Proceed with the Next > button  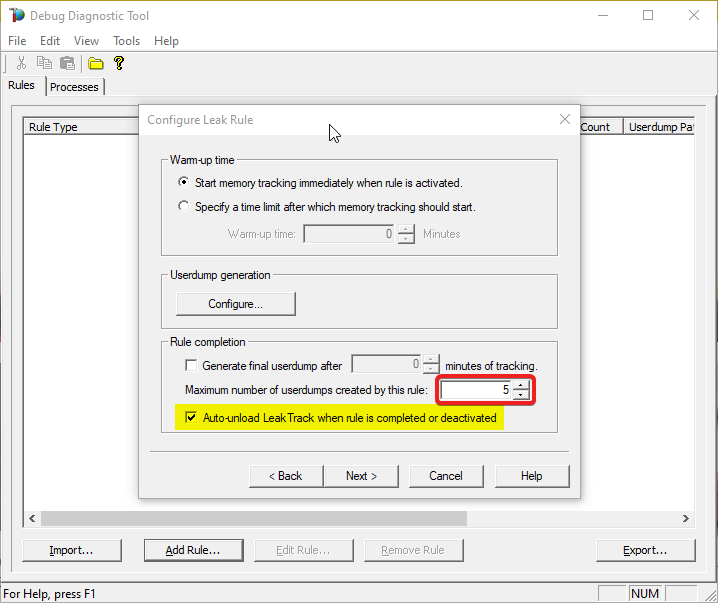(x=361, y=476)
